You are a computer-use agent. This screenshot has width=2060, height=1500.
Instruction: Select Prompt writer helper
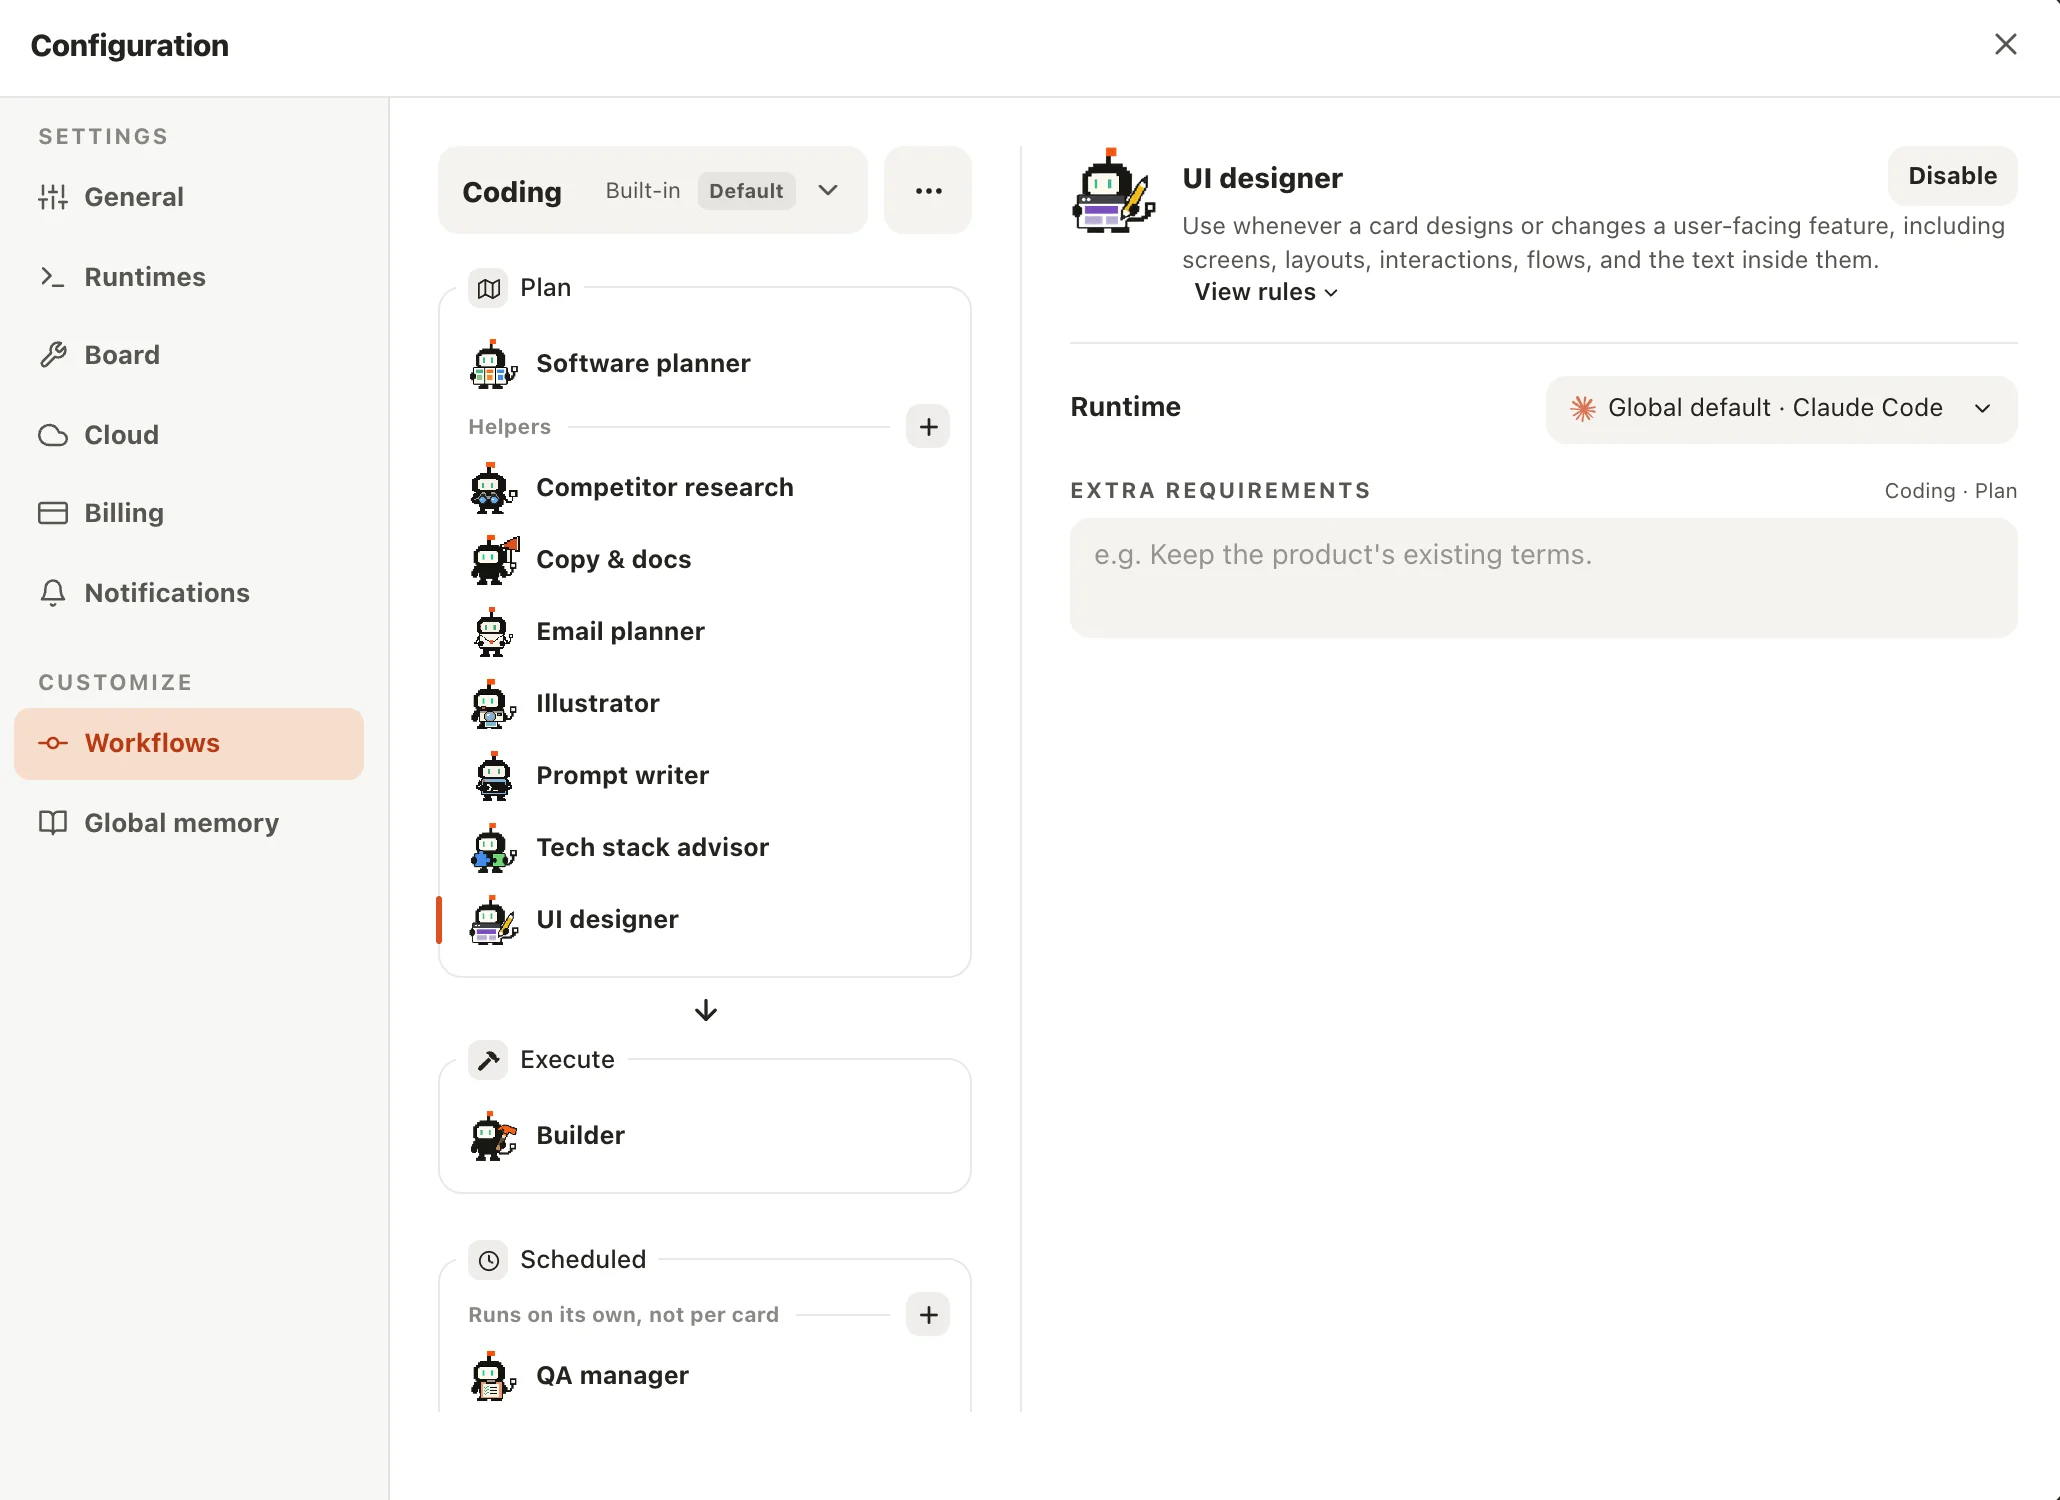(x=704, y=776)
